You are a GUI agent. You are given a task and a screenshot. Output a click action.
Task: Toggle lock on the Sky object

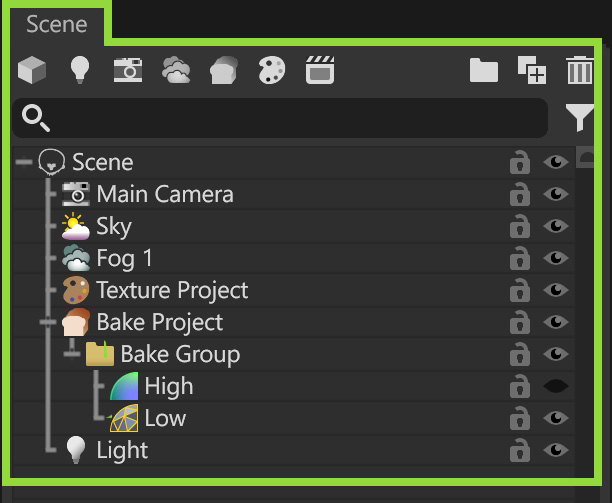coord(519,227)
